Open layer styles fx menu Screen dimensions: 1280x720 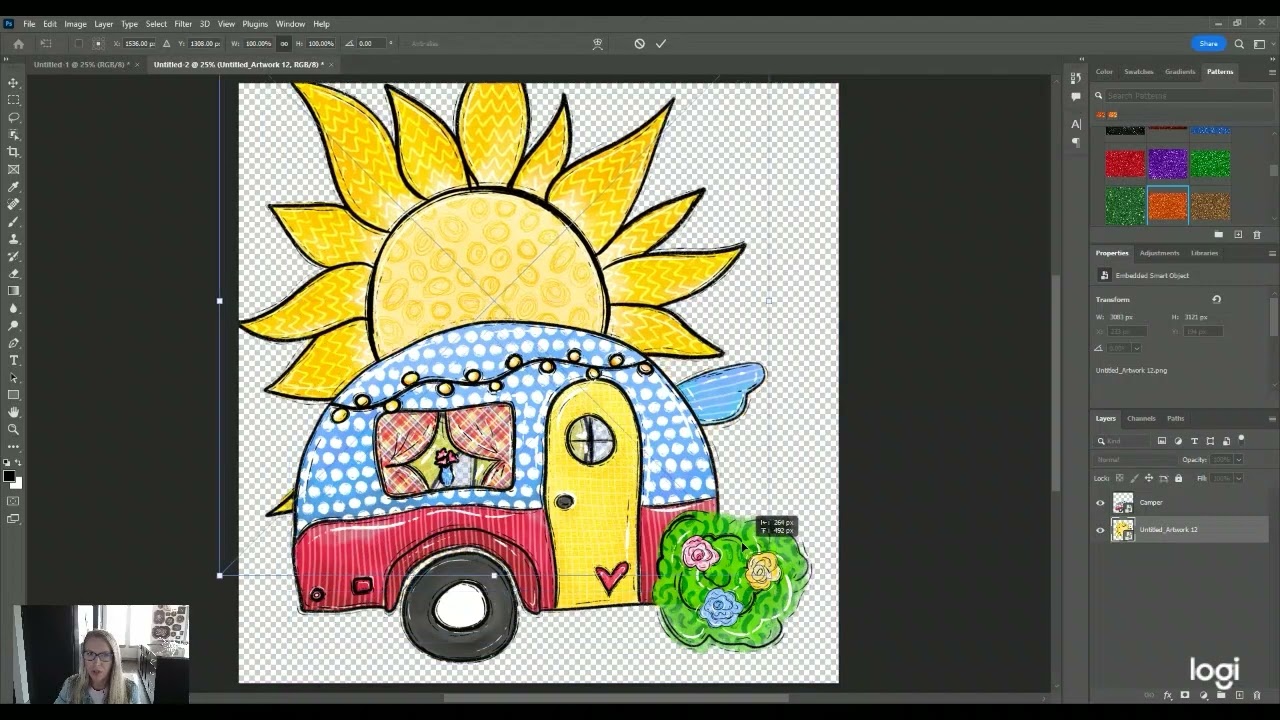click(1167, 695)
